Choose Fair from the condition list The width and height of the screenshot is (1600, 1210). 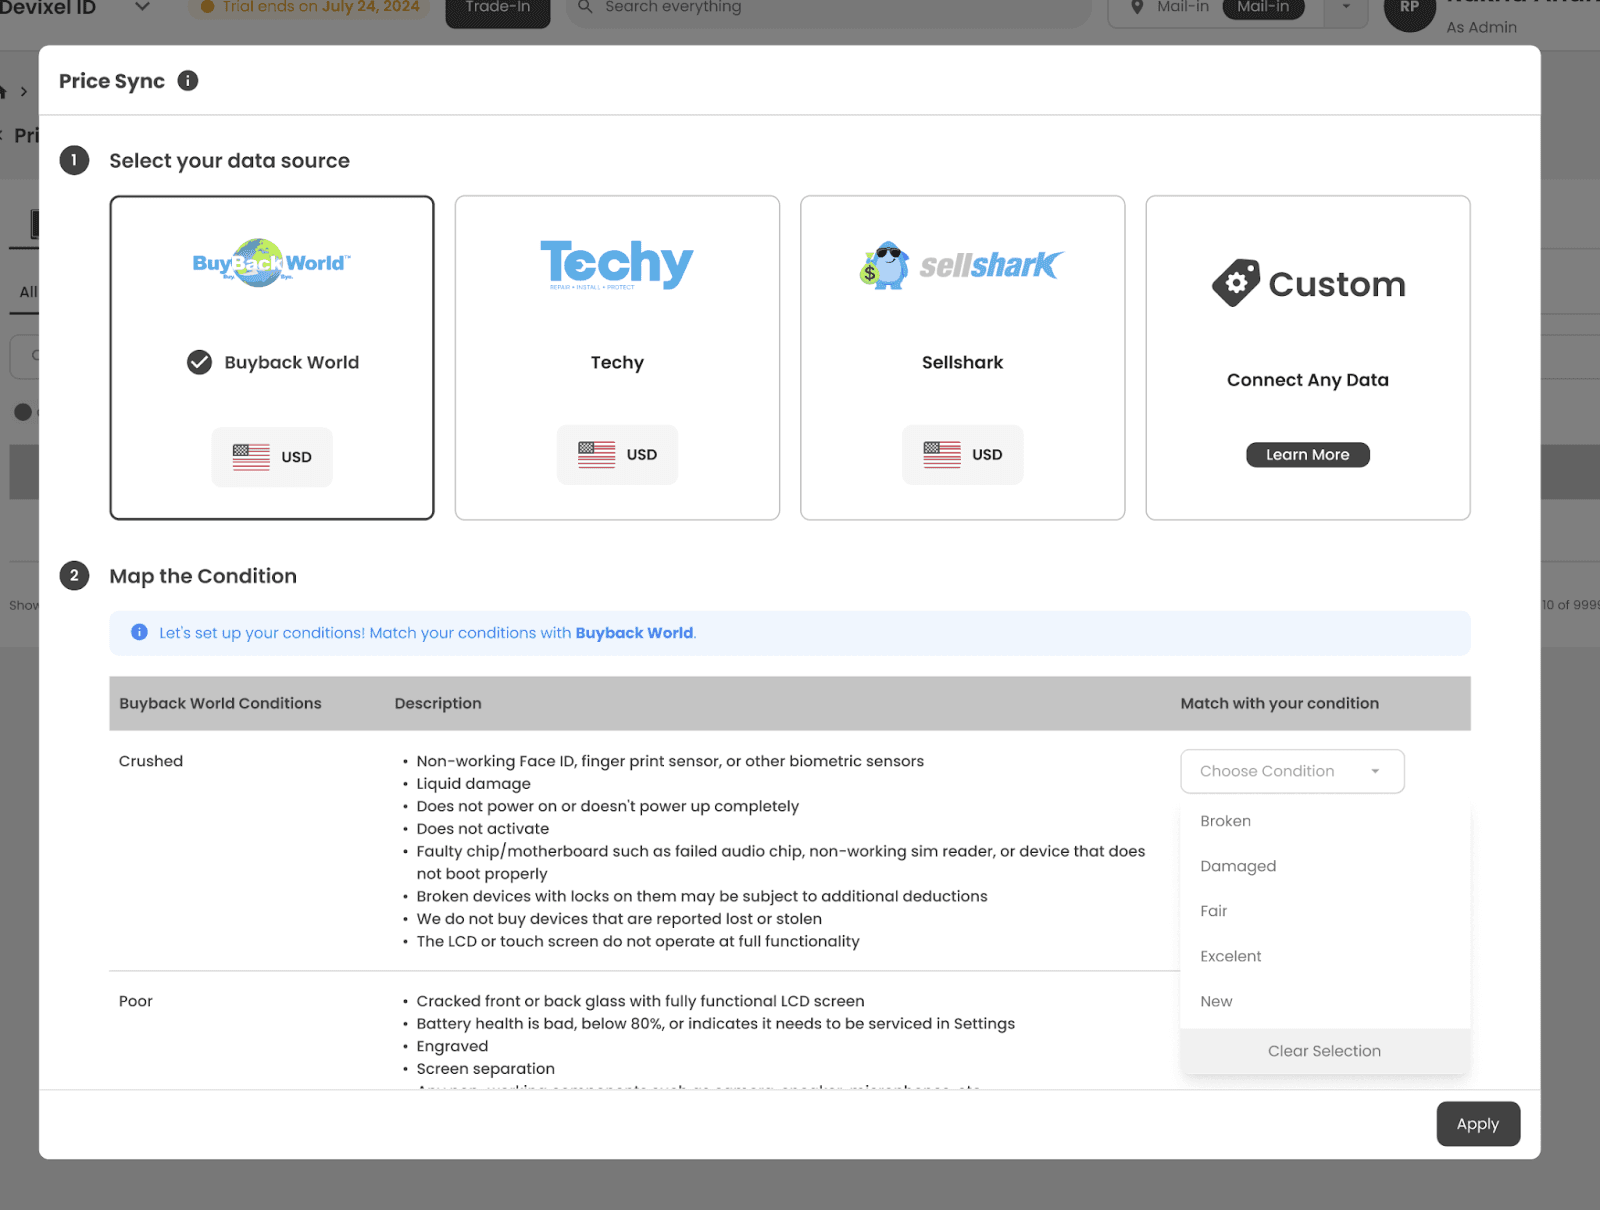(1325, 911)
